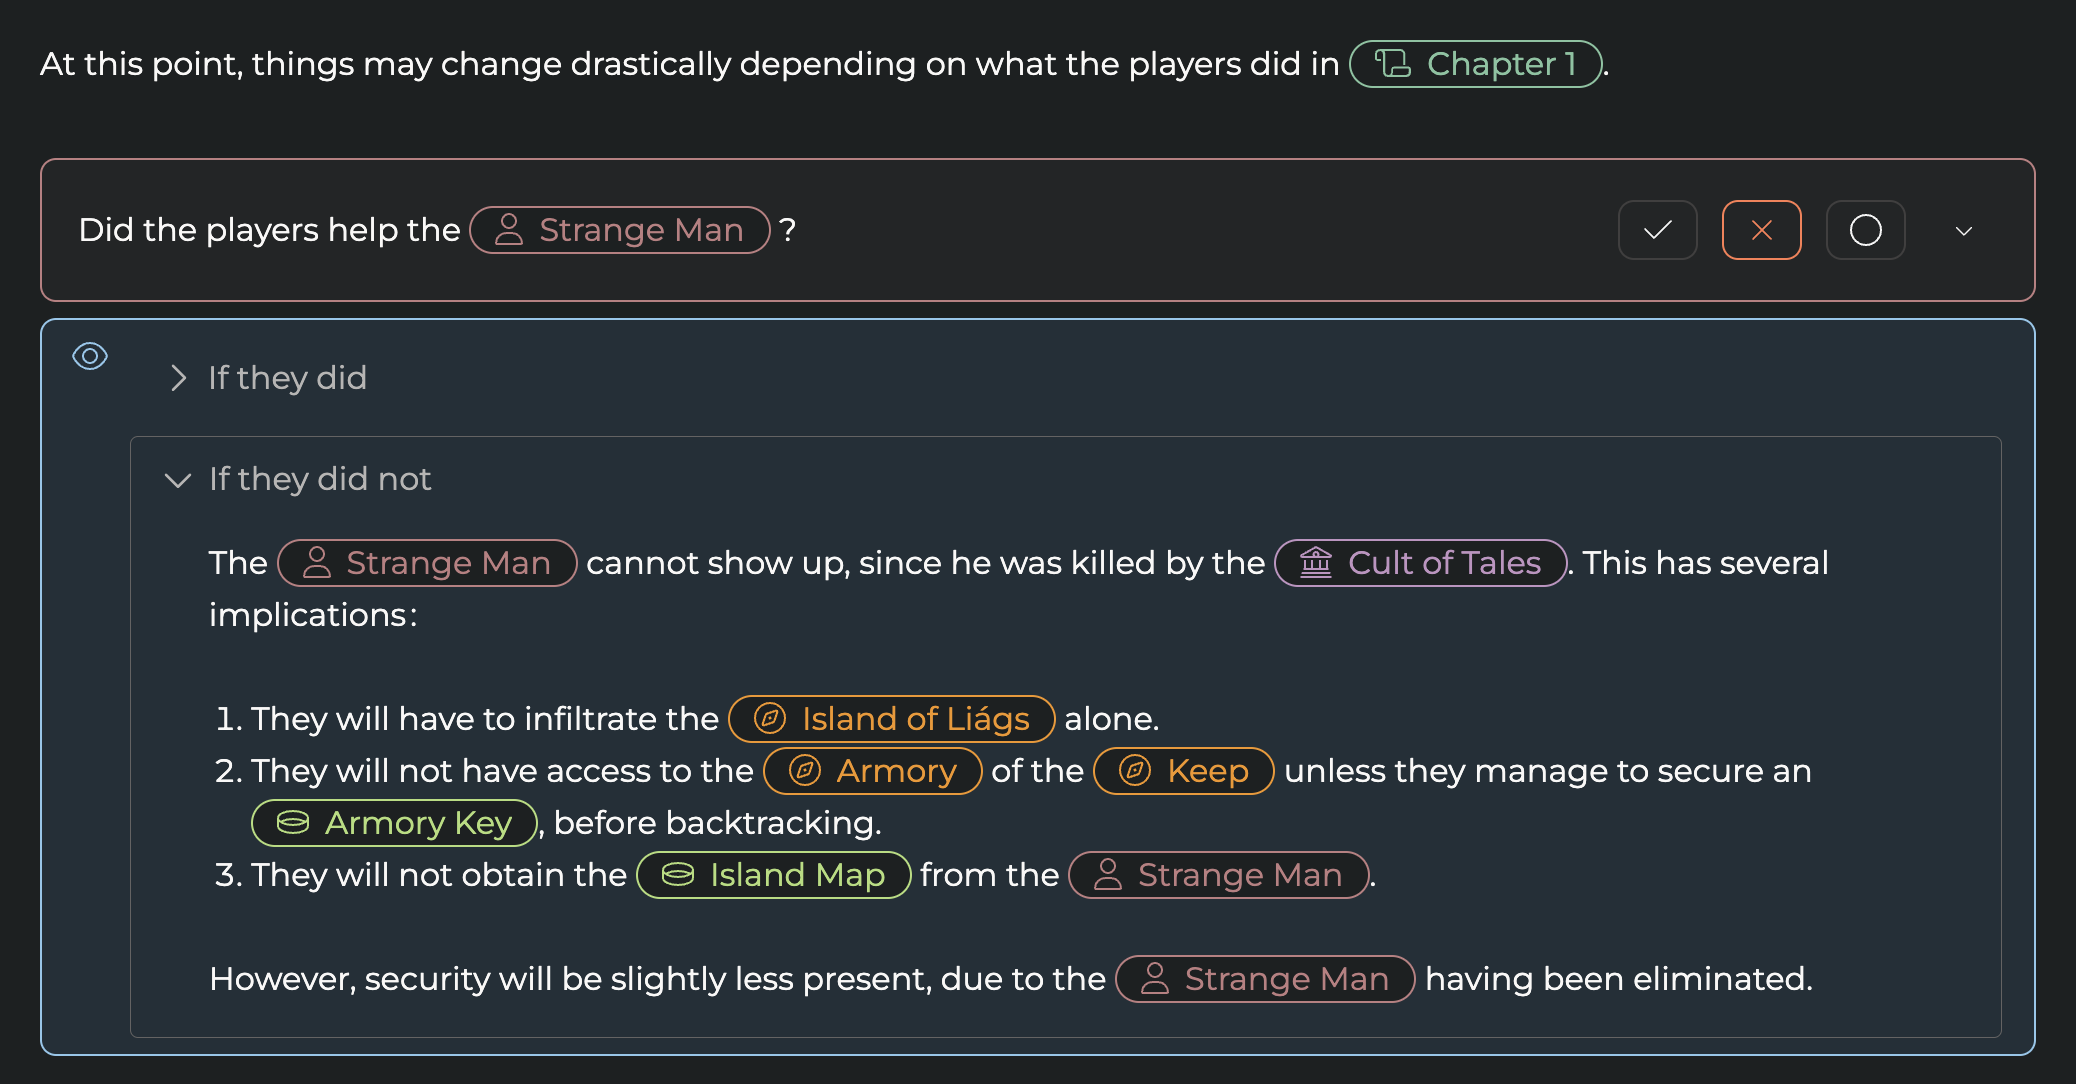The image size is (2076, 1084).
Task: Mark the question as yes with checkmark
Action: coord(1657,230)
